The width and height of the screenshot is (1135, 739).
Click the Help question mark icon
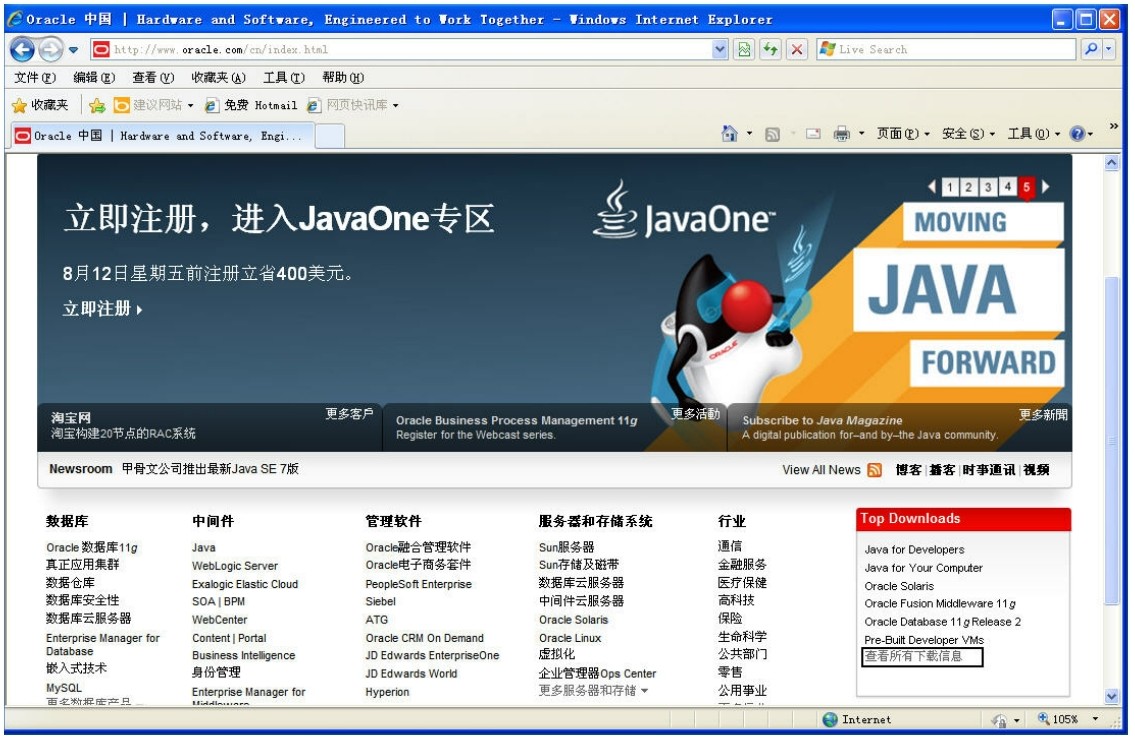(1077, 134)
